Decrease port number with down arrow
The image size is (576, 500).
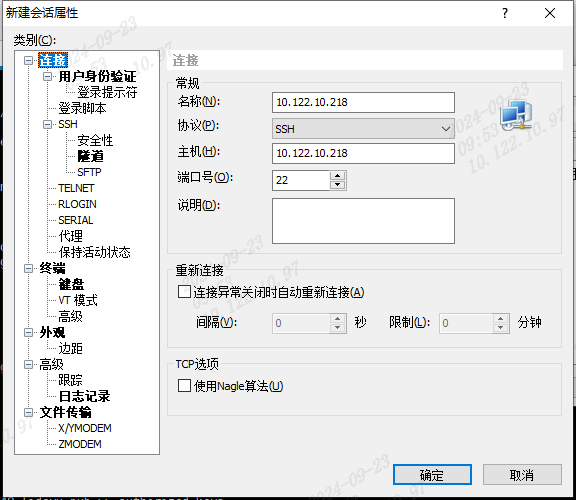(x=338, y=185)
